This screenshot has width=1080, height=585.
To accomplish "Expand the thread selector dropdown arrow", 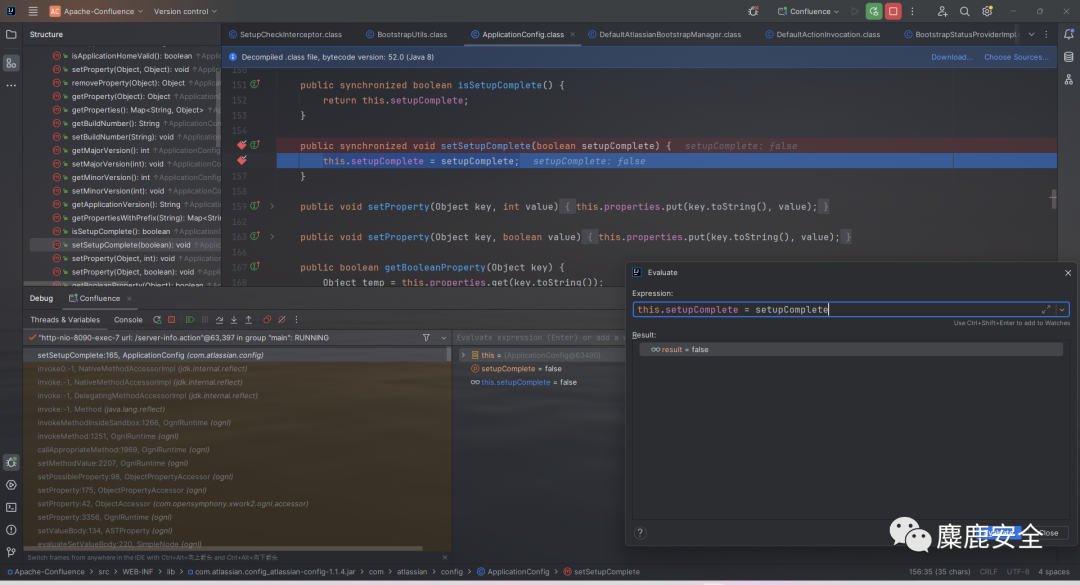I will click(444, 338).
